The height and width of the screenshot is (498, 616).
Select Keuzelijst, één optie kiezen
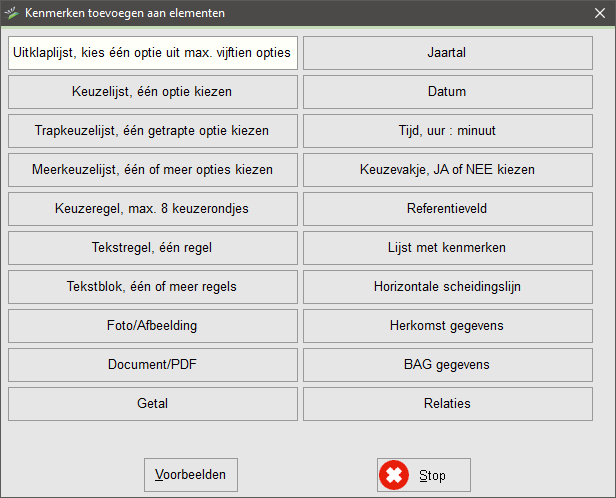pyautogui.click(x=153, y=92)
